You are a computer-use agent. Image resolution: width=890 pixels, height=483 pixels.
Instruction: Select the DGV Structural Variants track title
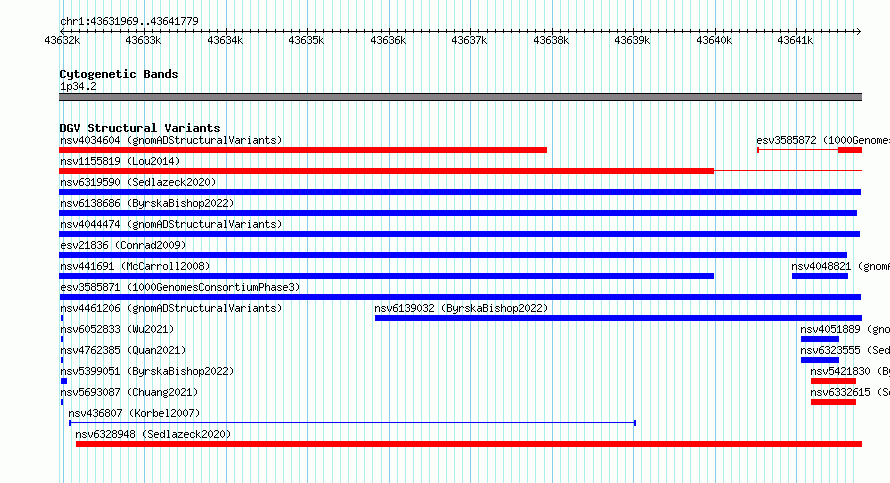(140, 128)
